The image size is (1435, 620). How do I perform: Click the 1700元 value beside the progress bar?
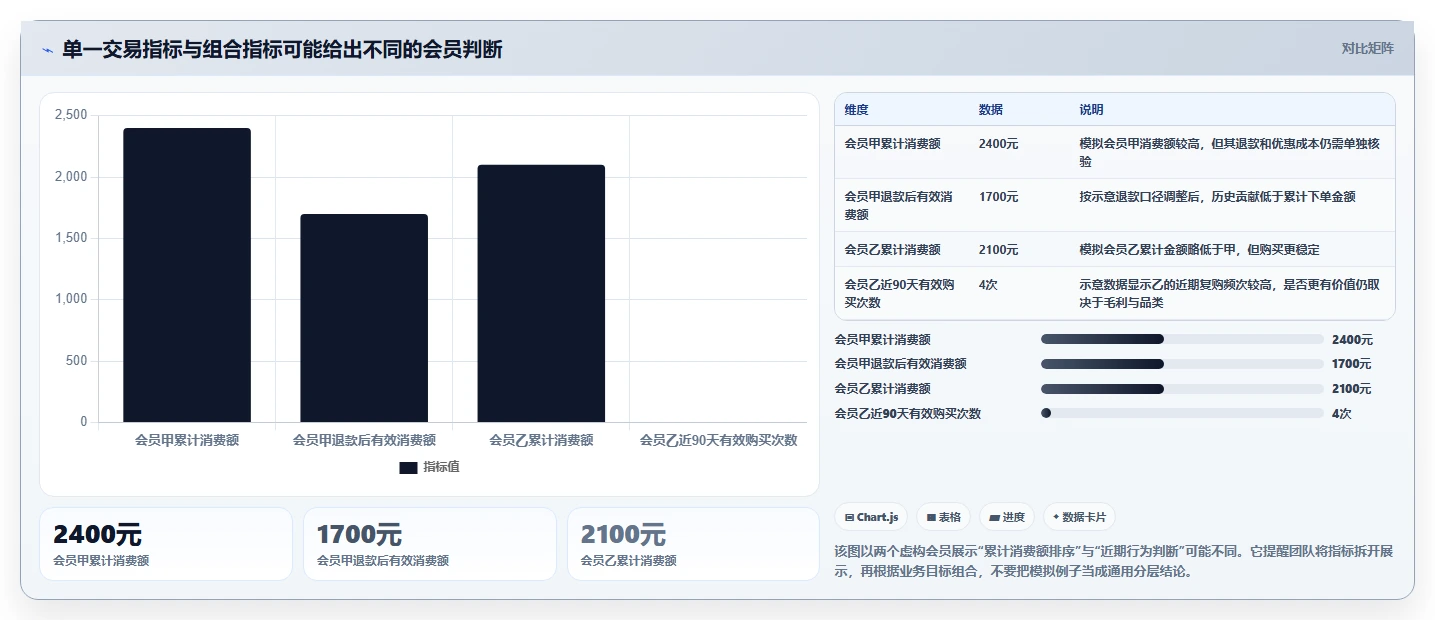[1352, 364]
